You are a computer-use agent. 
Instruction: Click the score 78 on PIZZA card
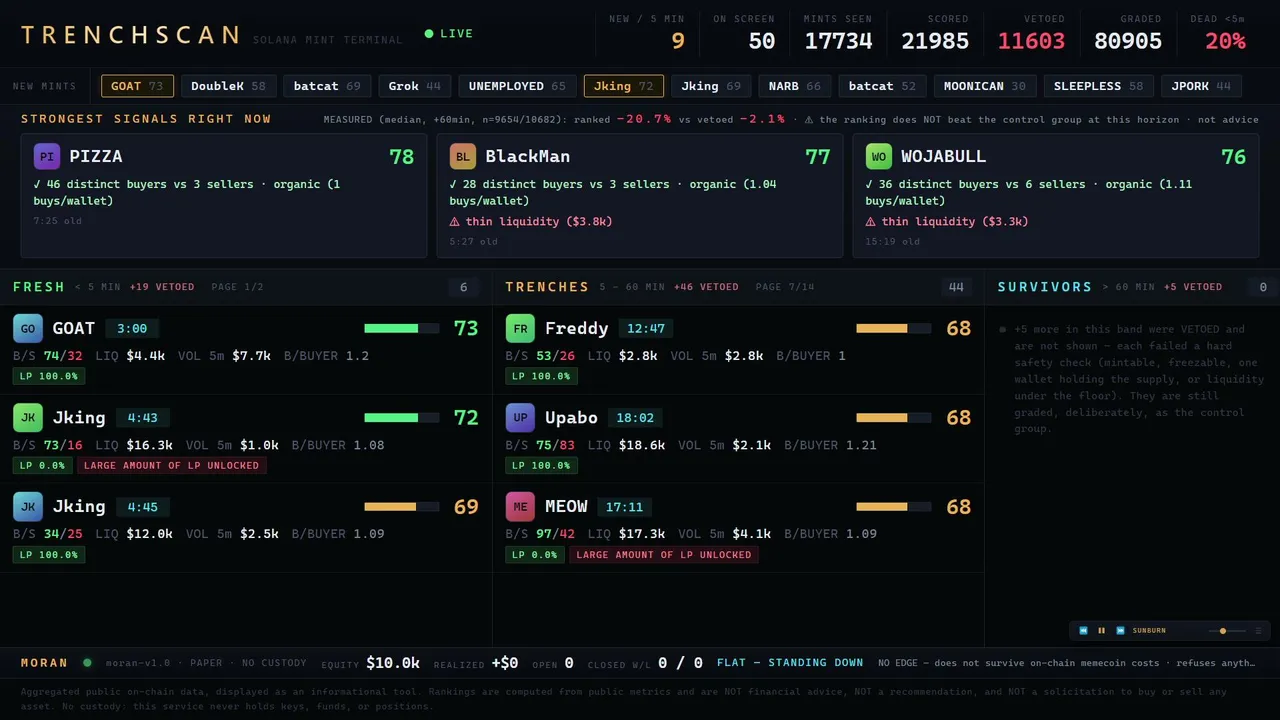401,157
